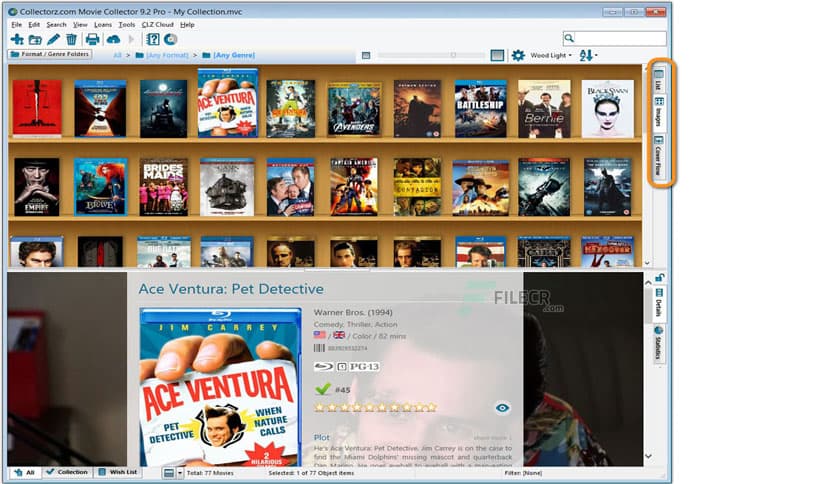
Task: Switch to the Images view tab
Action: 659,111
